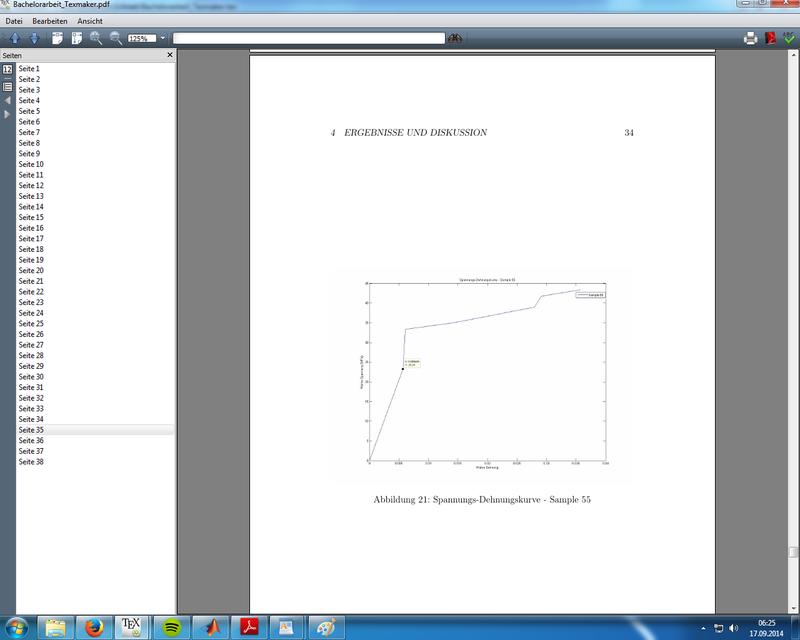Click the binoculars search icon
This screenshot has width=800, height=640.
(x=455, y=39)
